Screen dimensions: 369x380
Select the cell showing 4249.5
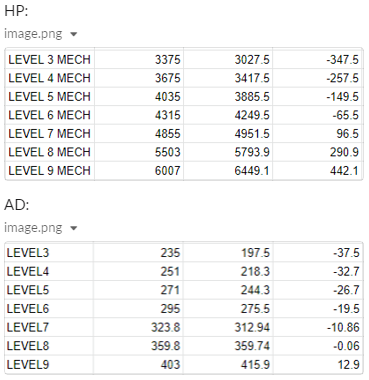pos(228,115)
